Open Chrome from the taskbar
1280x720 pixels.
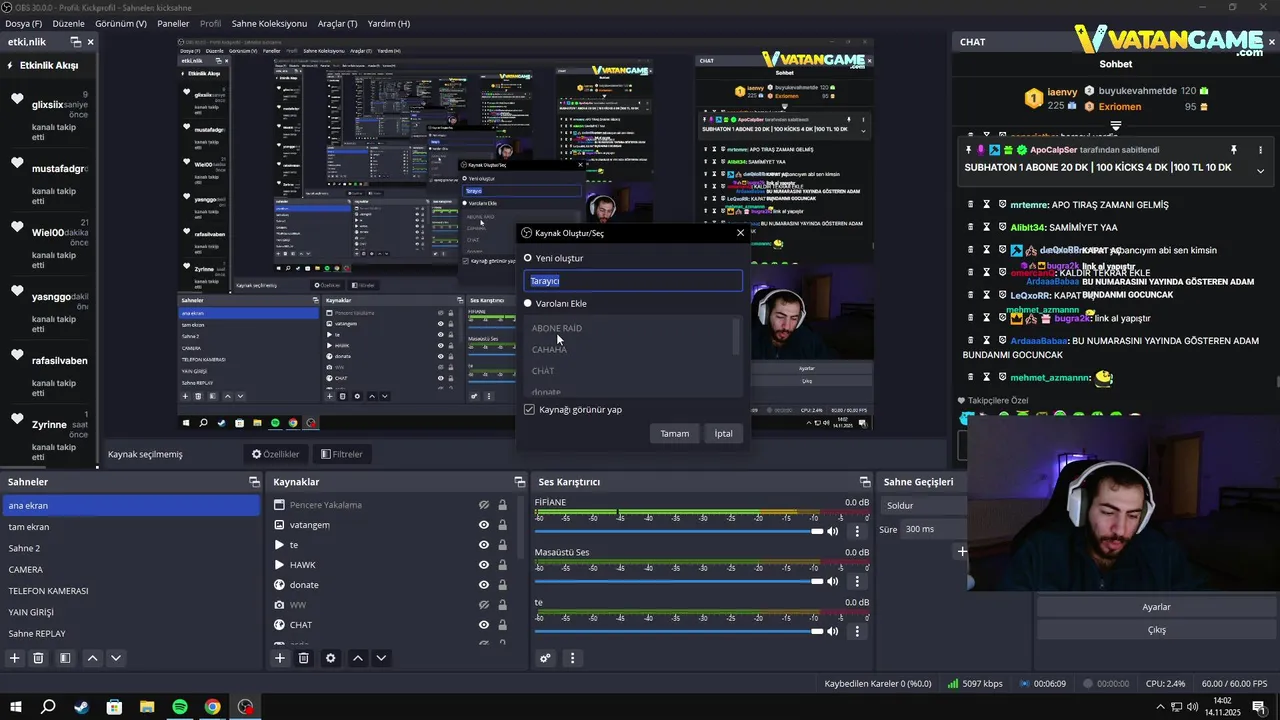213,707
